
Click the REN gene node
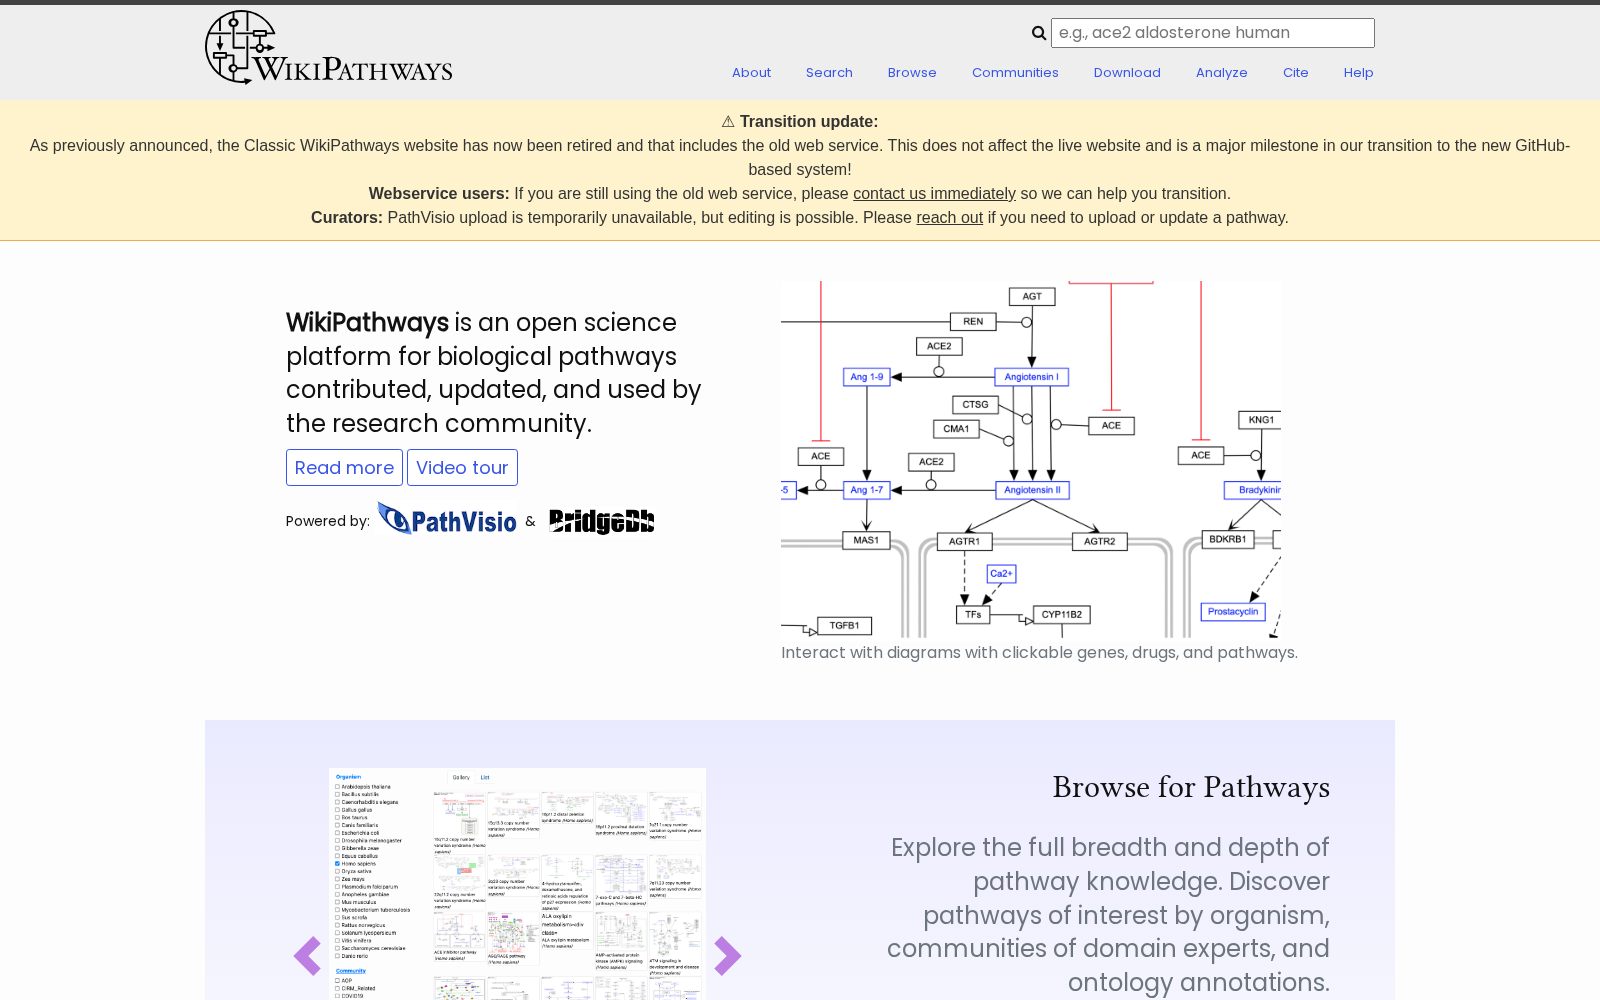[973, 322]
